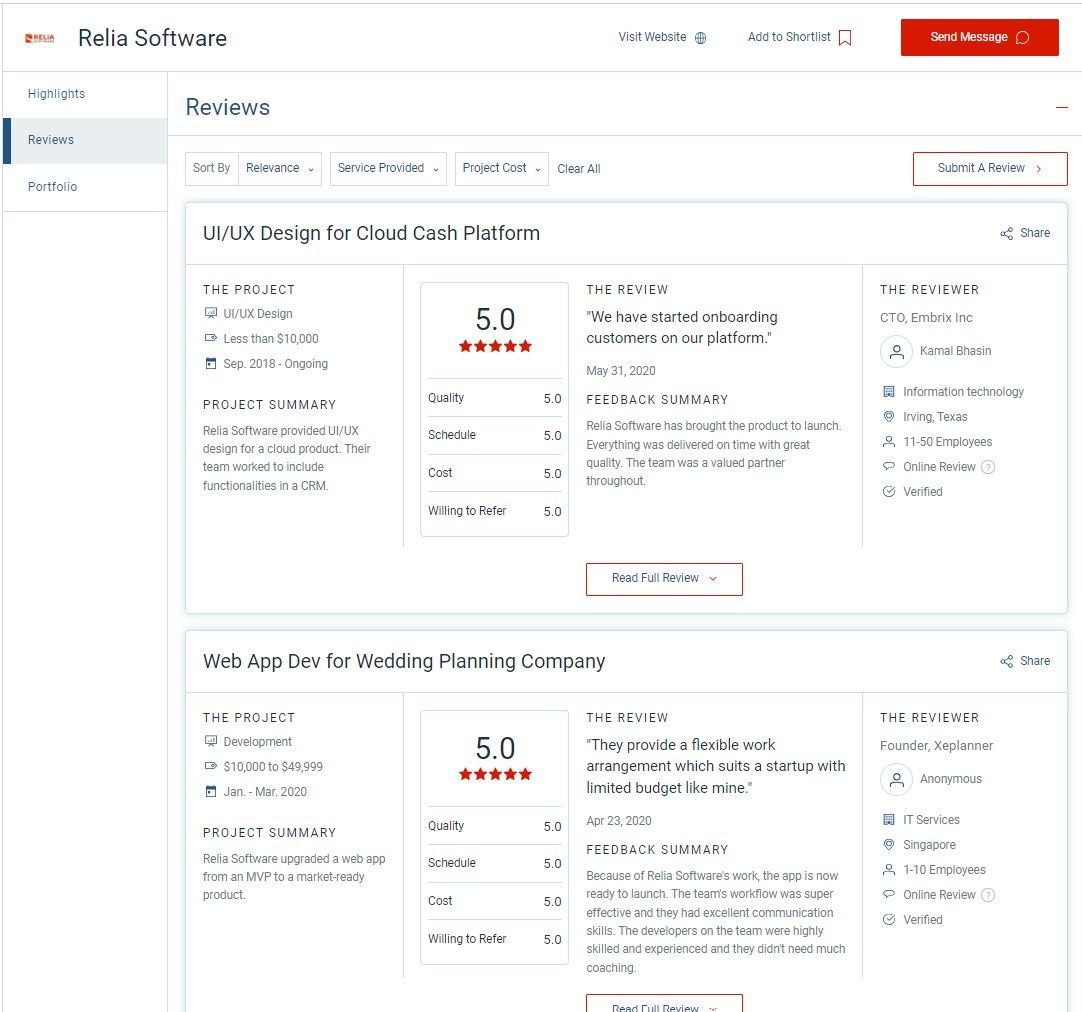Screen dimensions: 1082x1012
Task: Click the location pin icon beside Singapore
Action: point(889,845)
